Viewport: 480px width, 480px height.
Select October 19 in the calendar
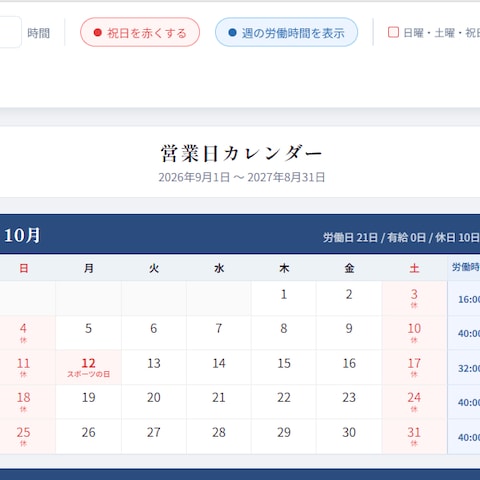coord(88,402)
